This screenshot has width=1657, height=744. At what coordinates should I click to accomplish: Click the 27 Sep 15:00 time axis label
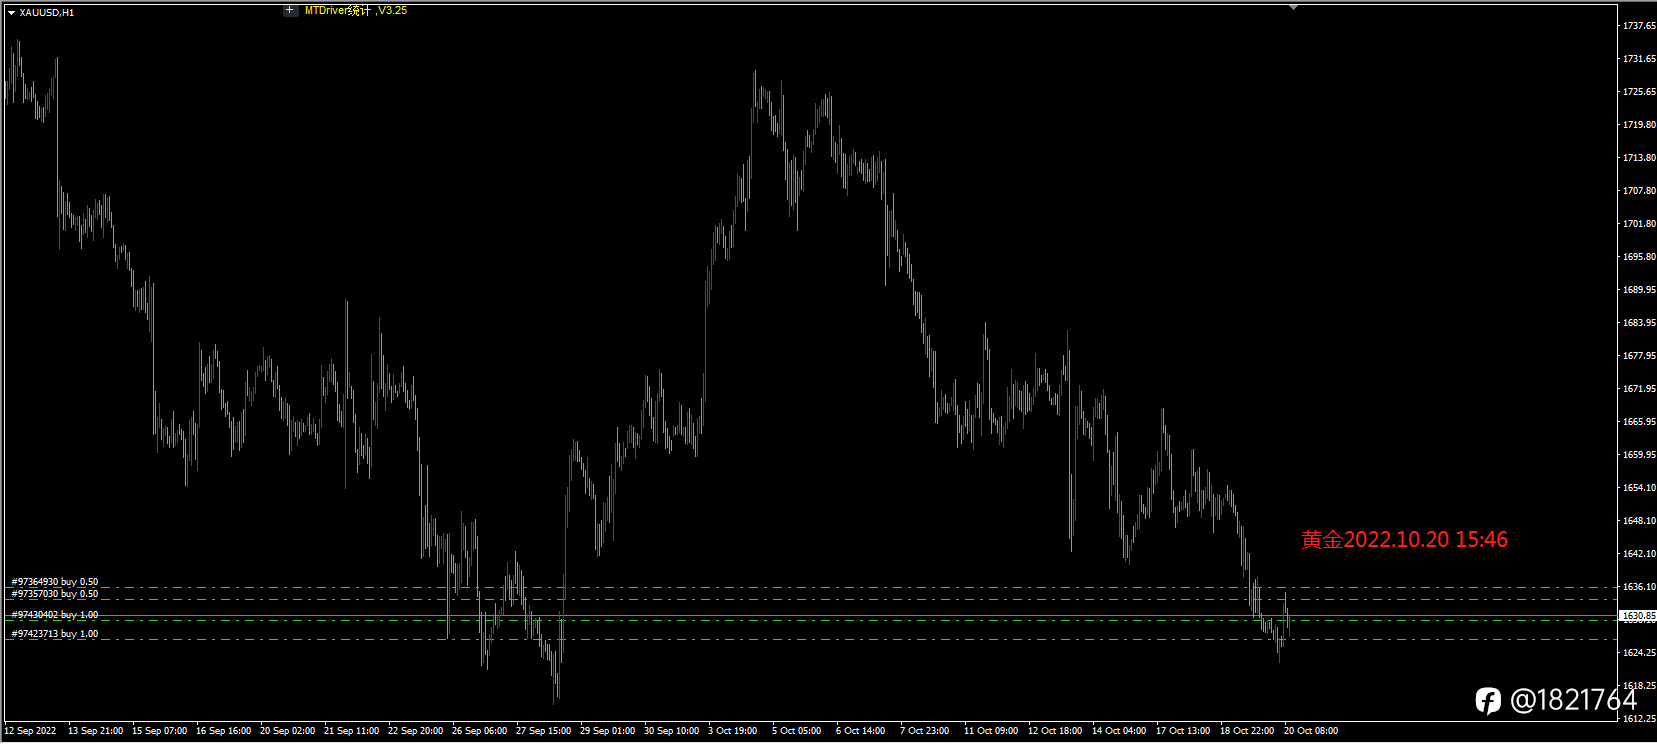point(543,731)
